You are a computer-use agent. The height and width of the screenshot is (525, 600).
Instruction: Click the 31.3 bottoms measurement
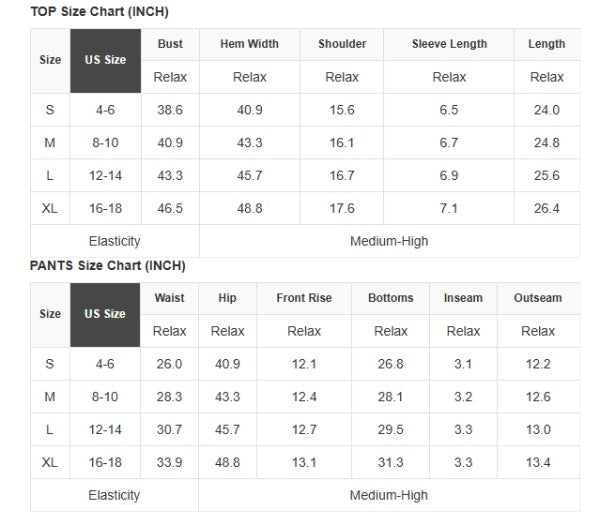click(390, 462)
